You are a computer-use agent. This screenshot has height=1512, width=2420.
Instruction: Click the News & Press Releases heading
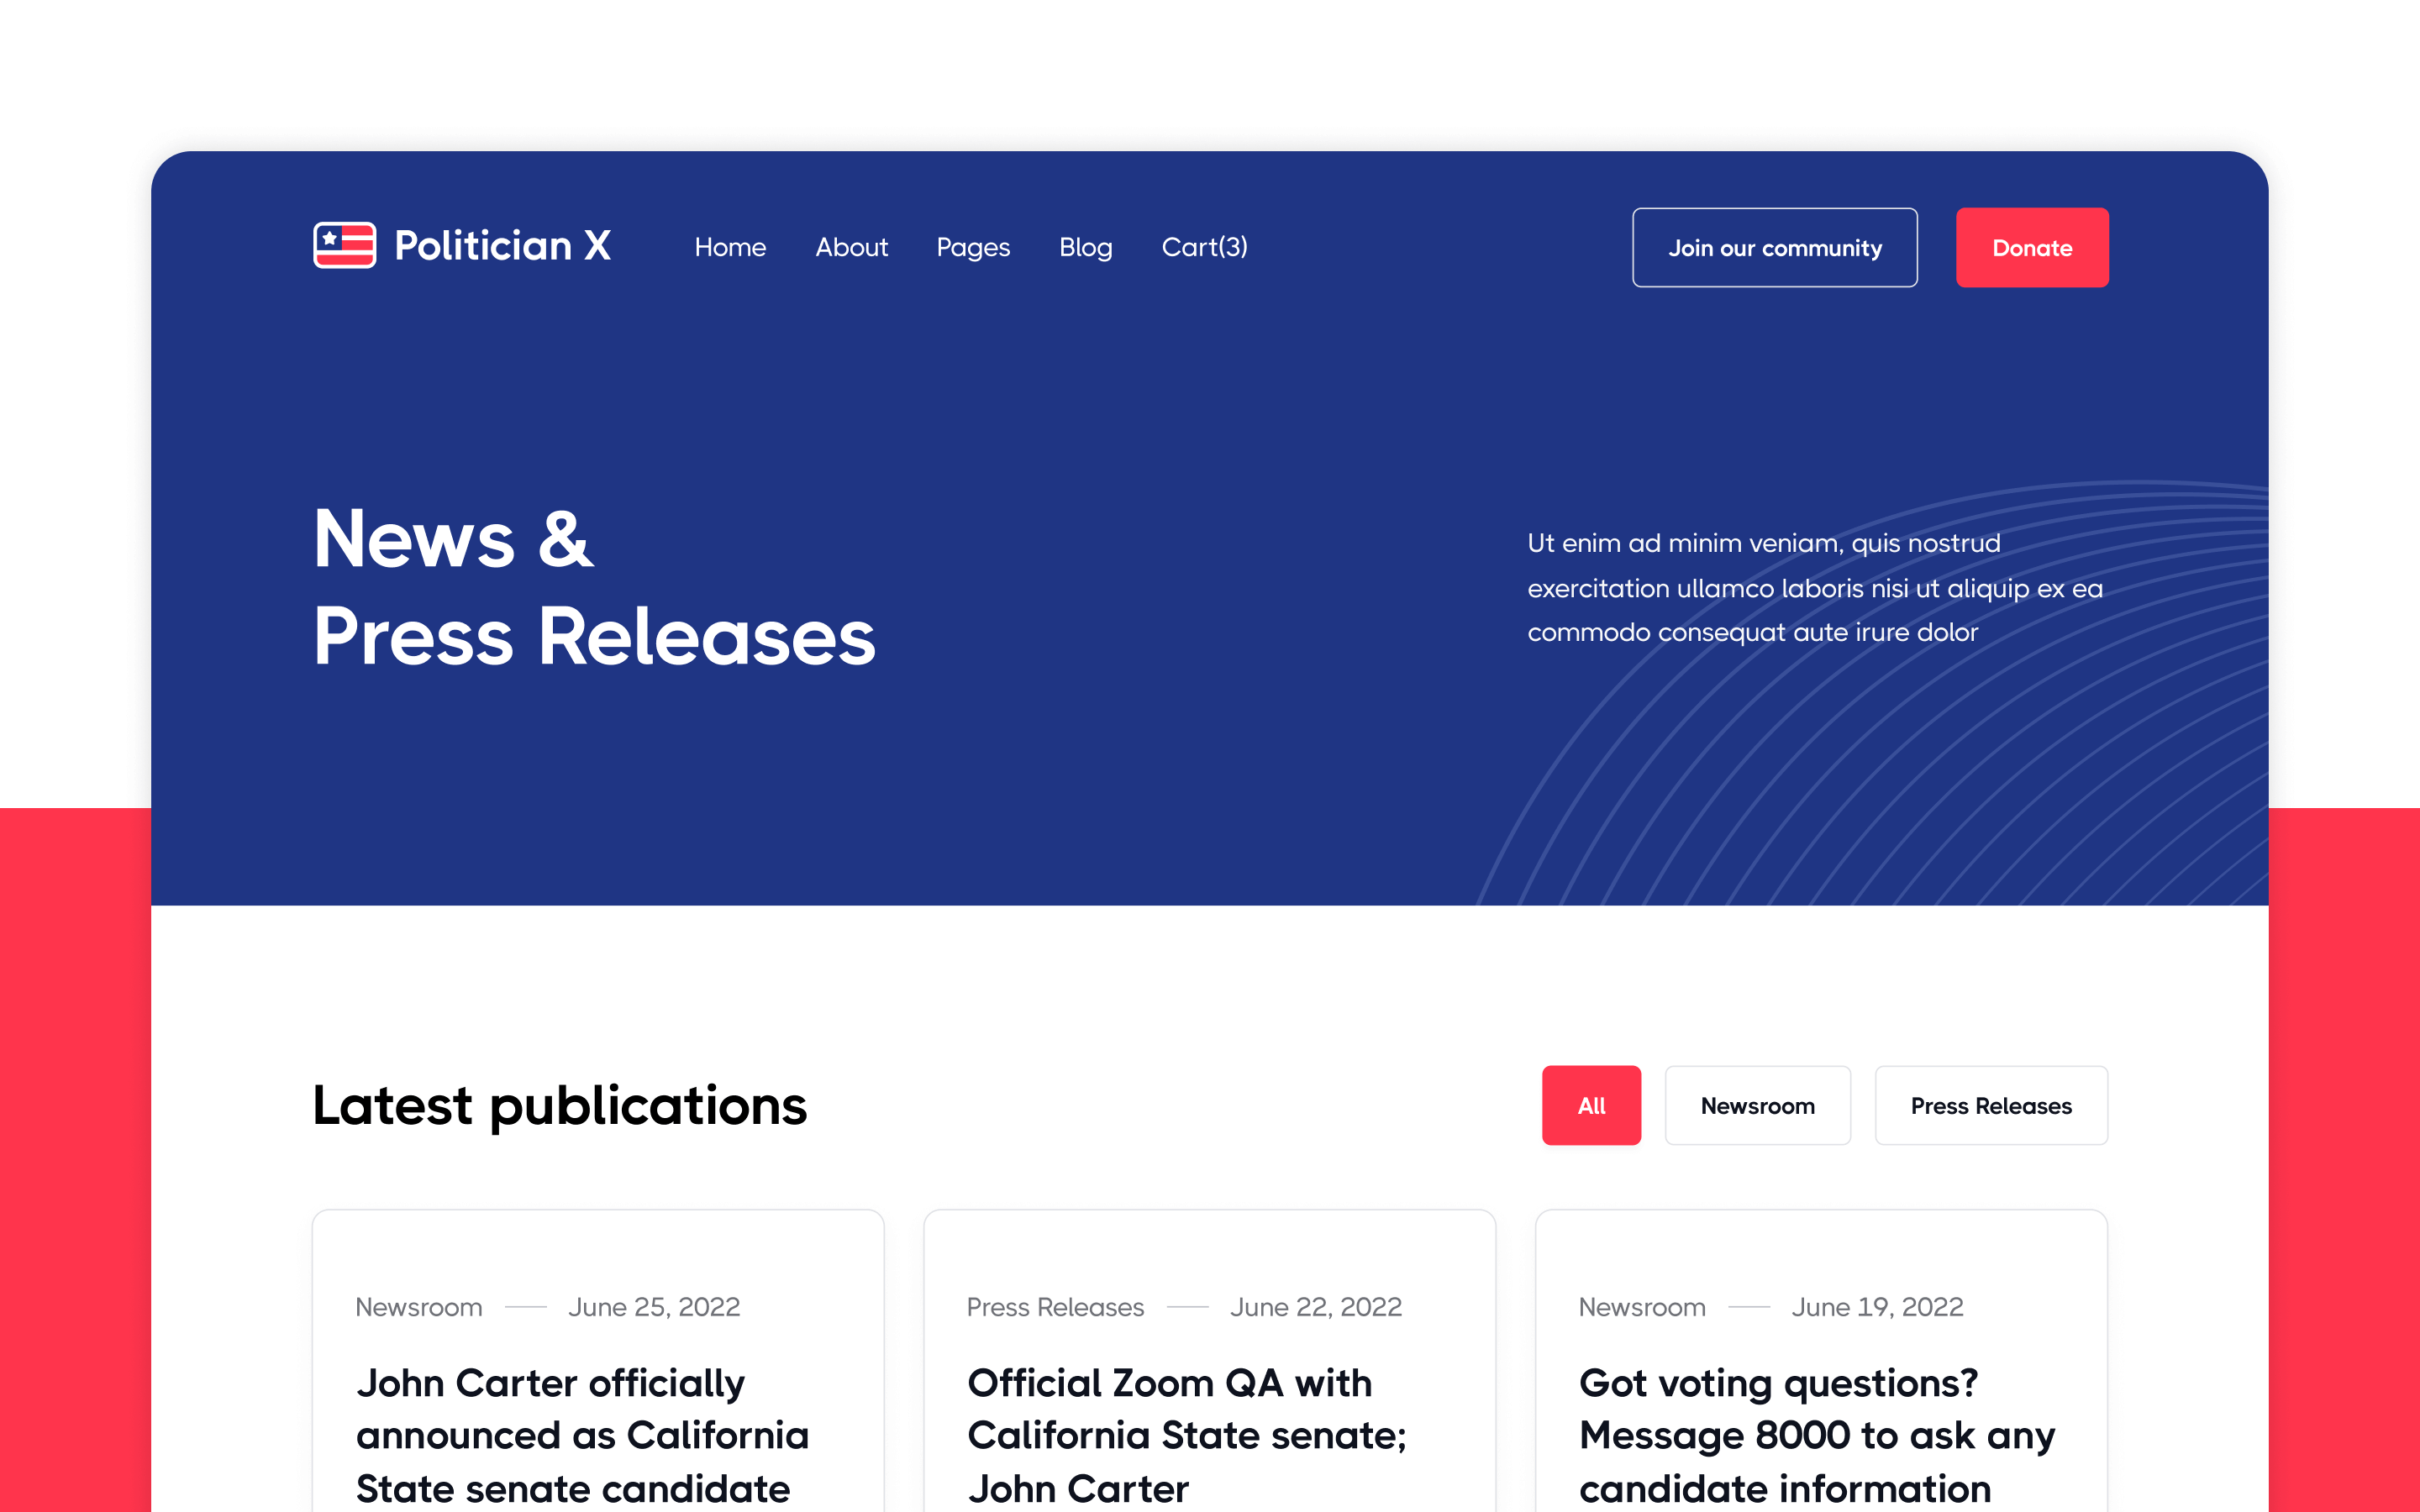coord(594,587)
